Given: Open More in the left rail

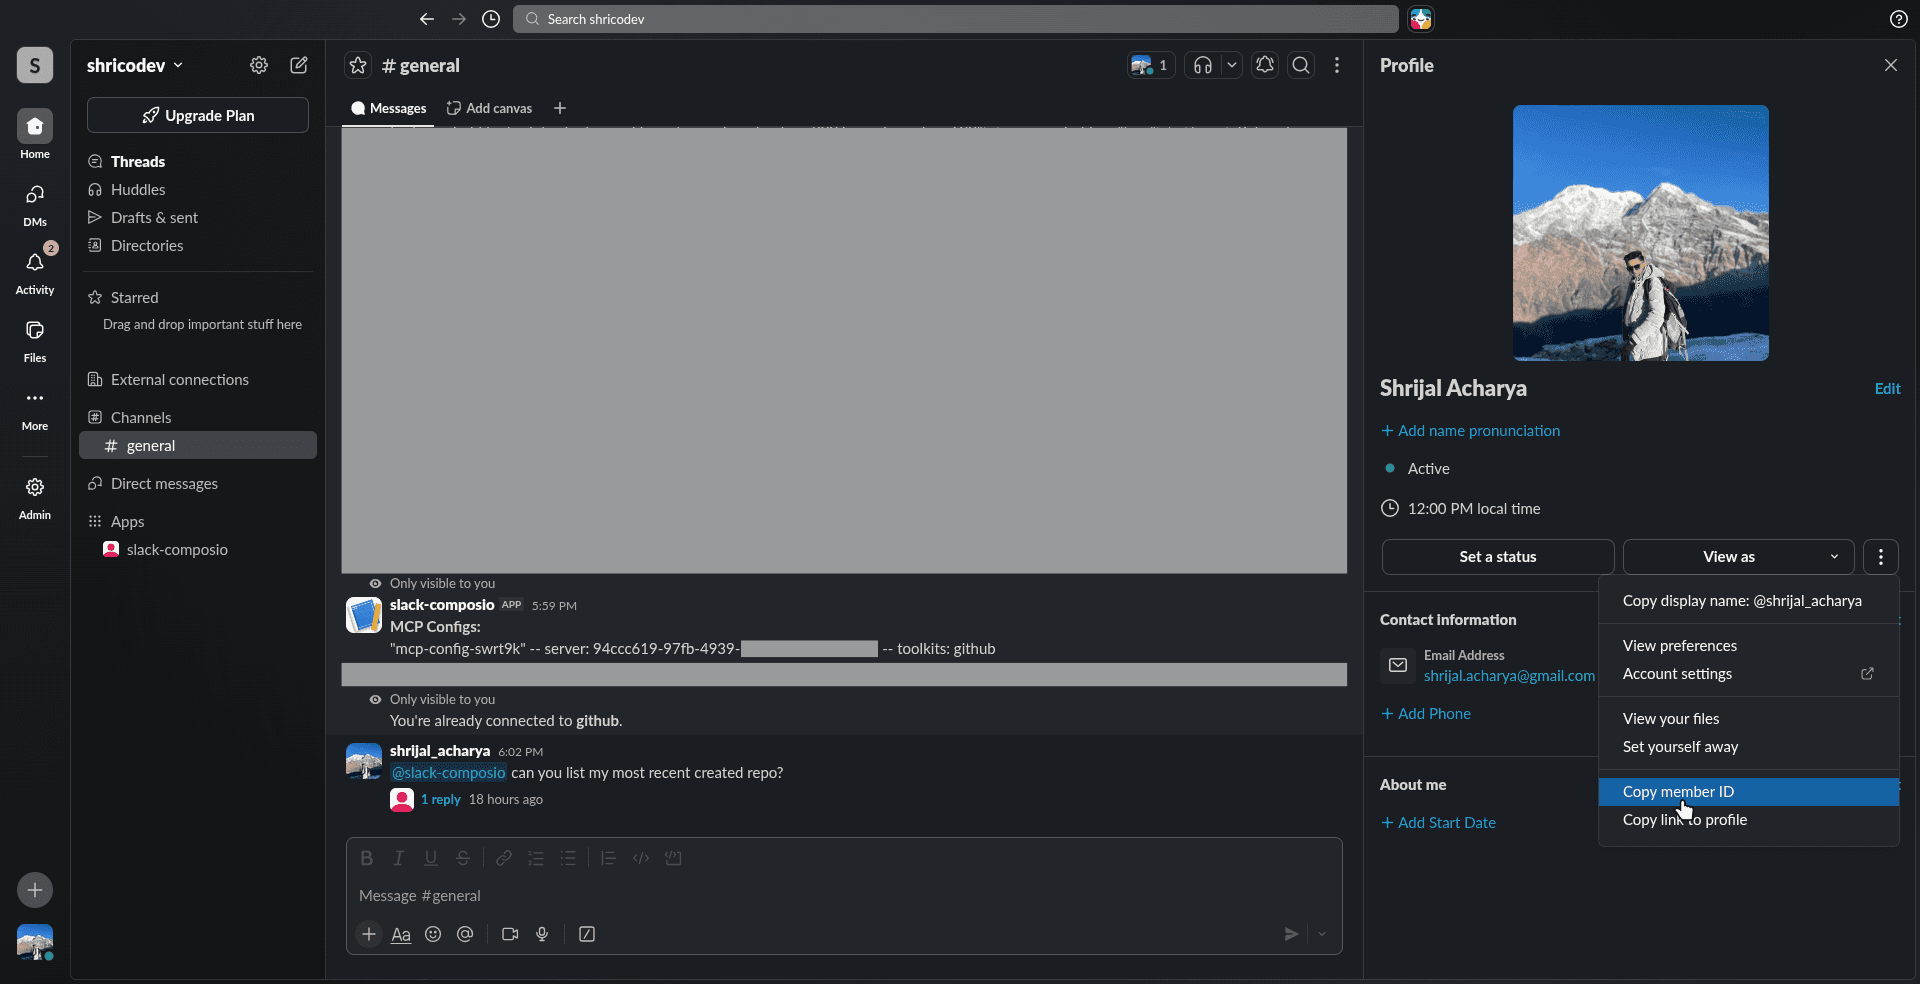Looking at the screenshot, I should point(35,408).
